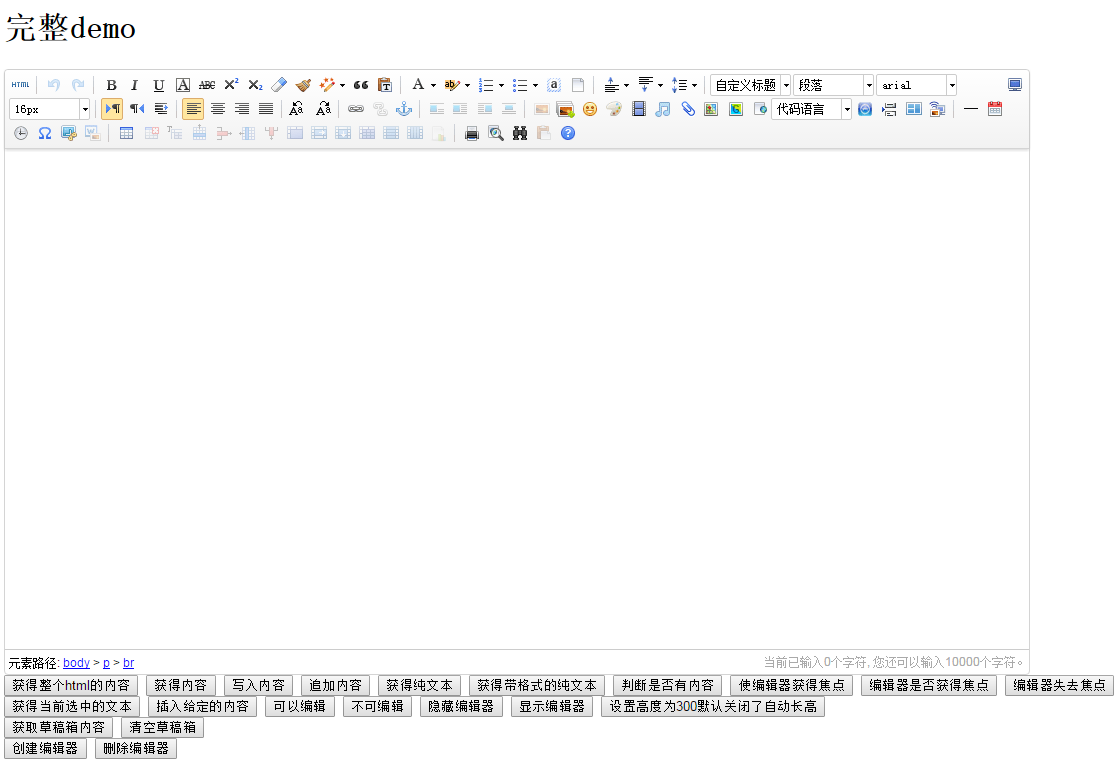Expand the background highlight color arrow

467,86
